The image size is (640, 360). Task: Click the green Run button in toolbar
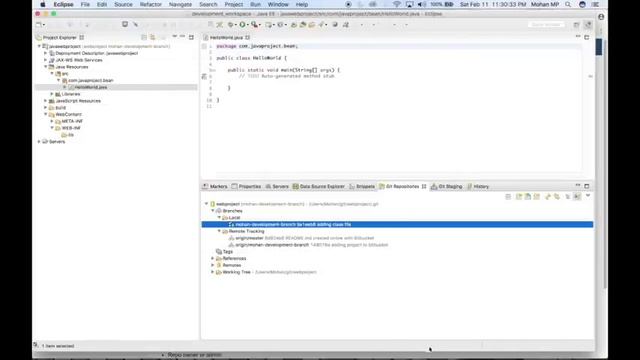tap(242, 25)
